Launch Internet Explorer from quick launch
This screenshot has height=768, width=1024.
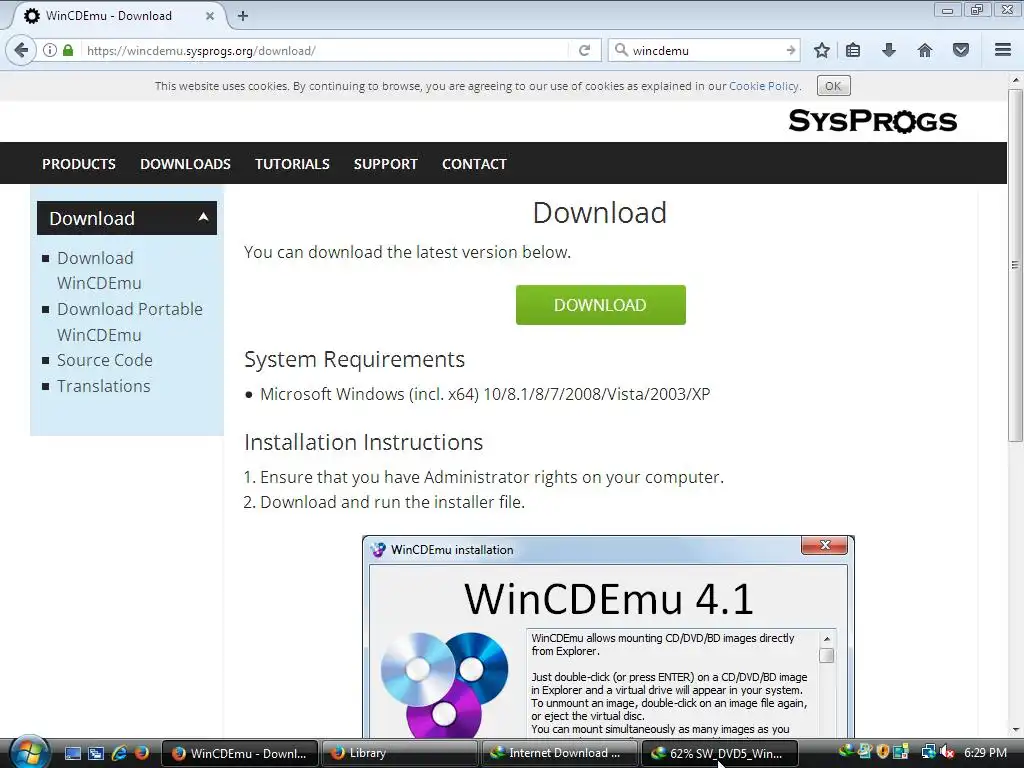[x=119, y=753]
